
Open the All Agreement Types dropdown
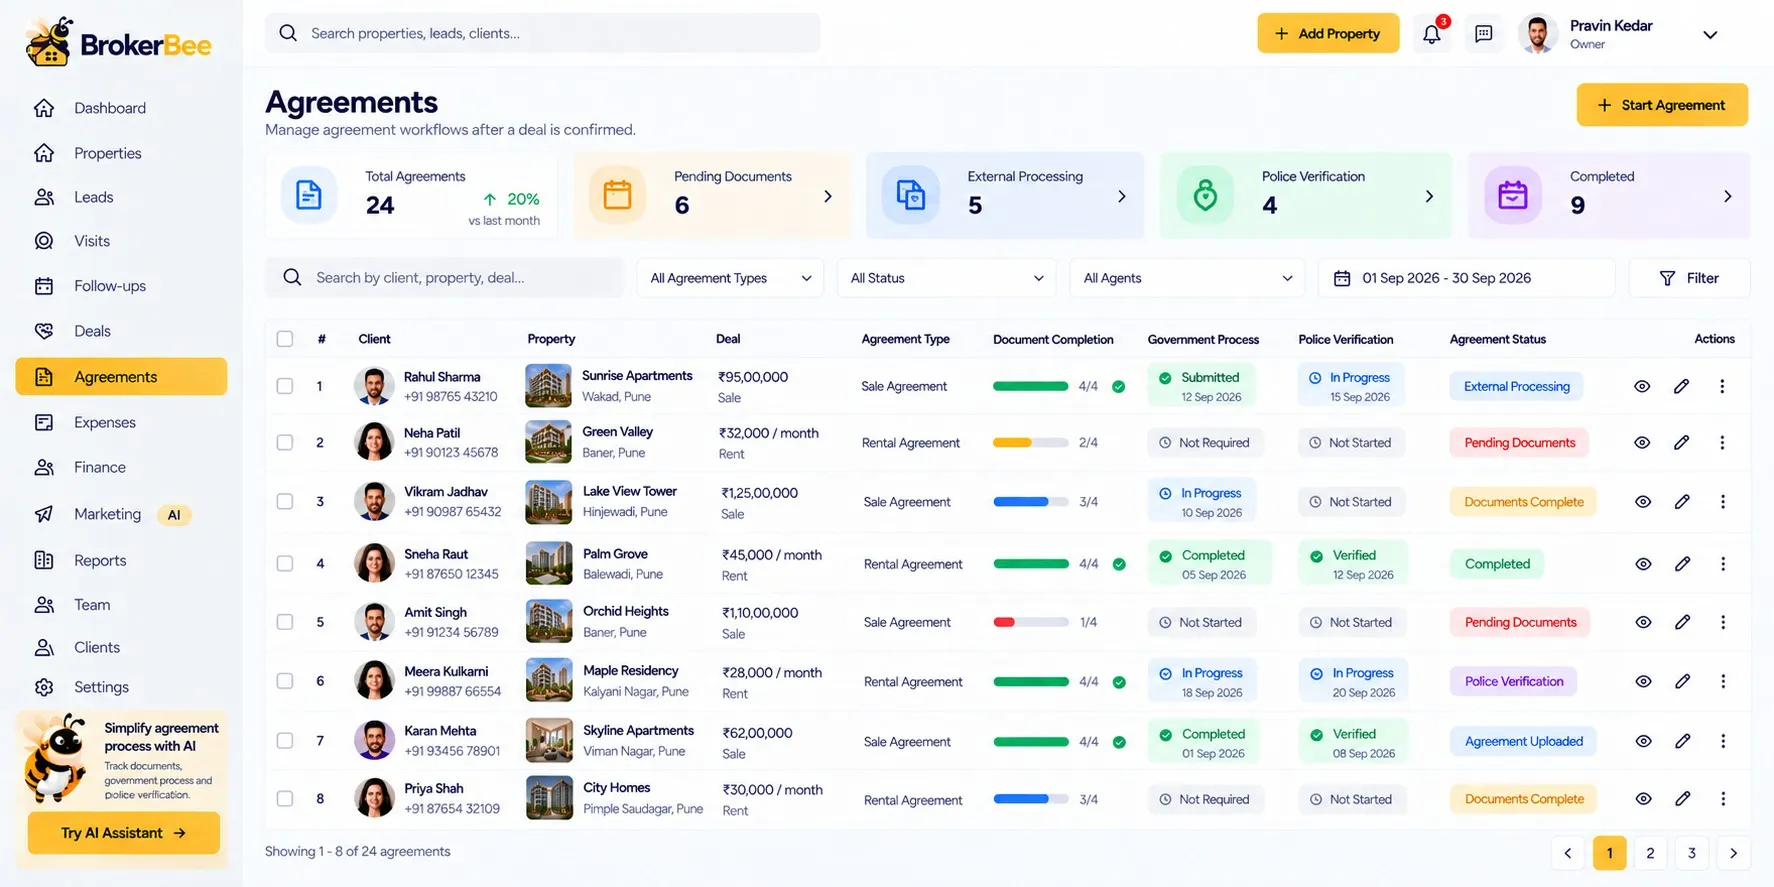(731, 278)
